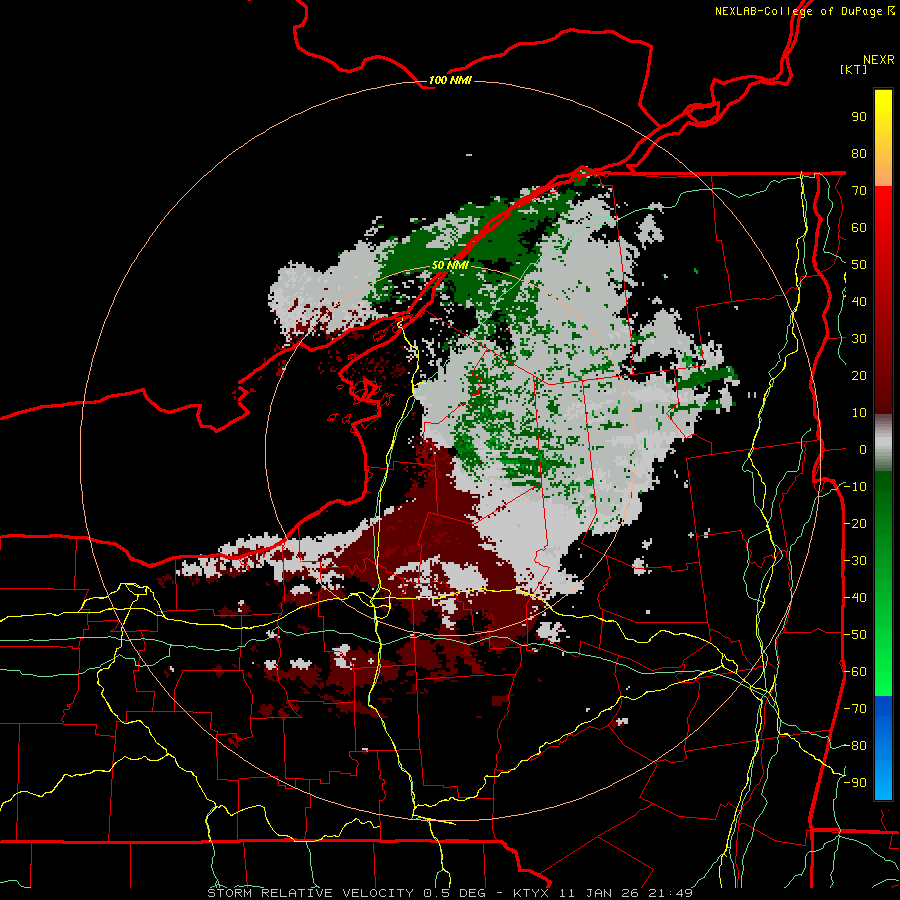This screenshot has width=900, height=900.
Task: Click the -60 value on velocity scale
Action: tap(855, 672)
